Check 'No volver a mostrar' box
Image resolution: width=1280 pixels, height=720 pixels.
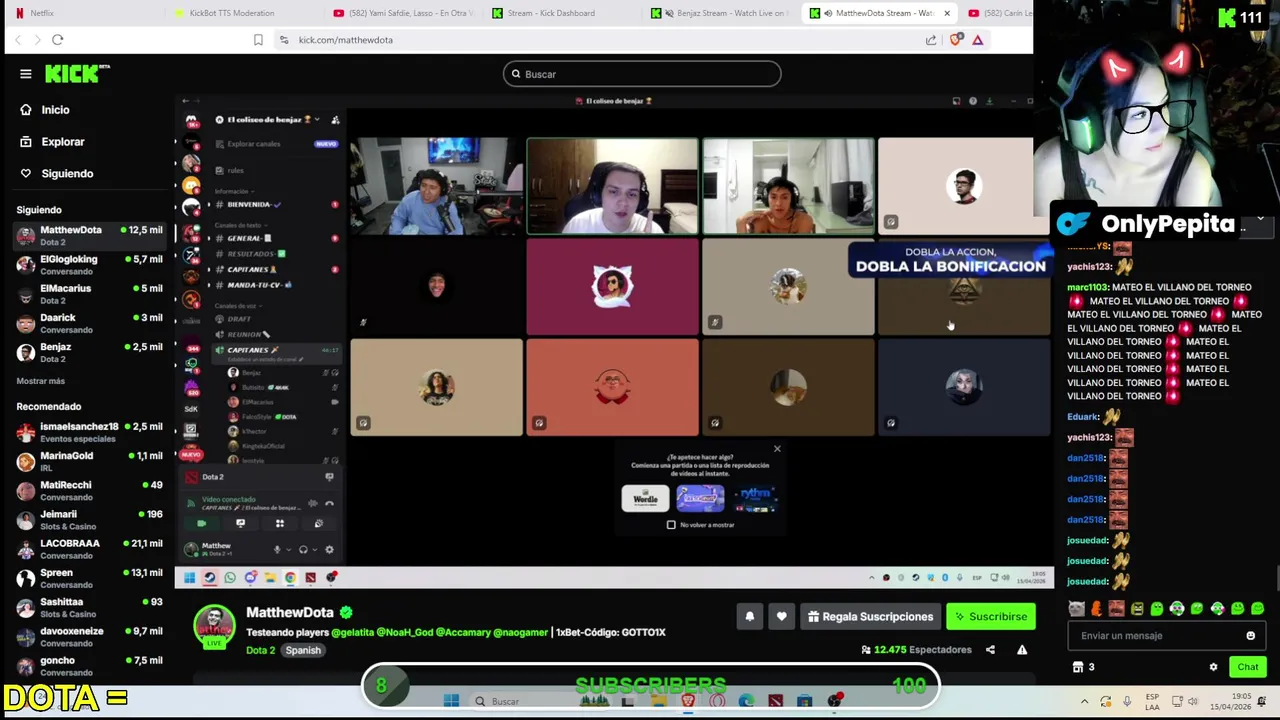pos(671,525)
